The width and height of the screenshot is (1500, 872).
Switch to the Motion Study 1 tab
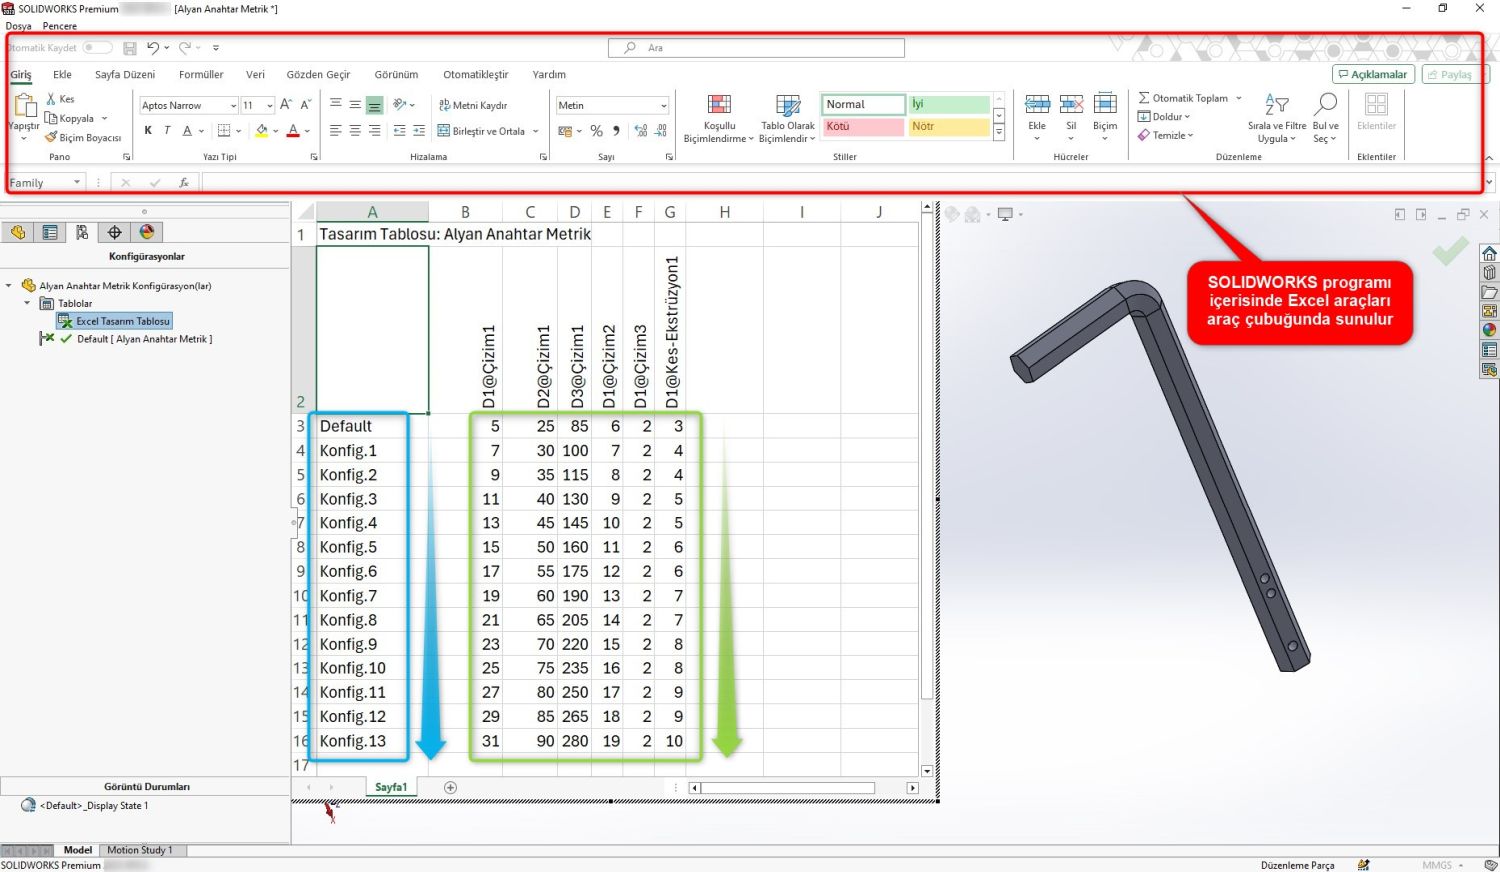click(140, 850)
